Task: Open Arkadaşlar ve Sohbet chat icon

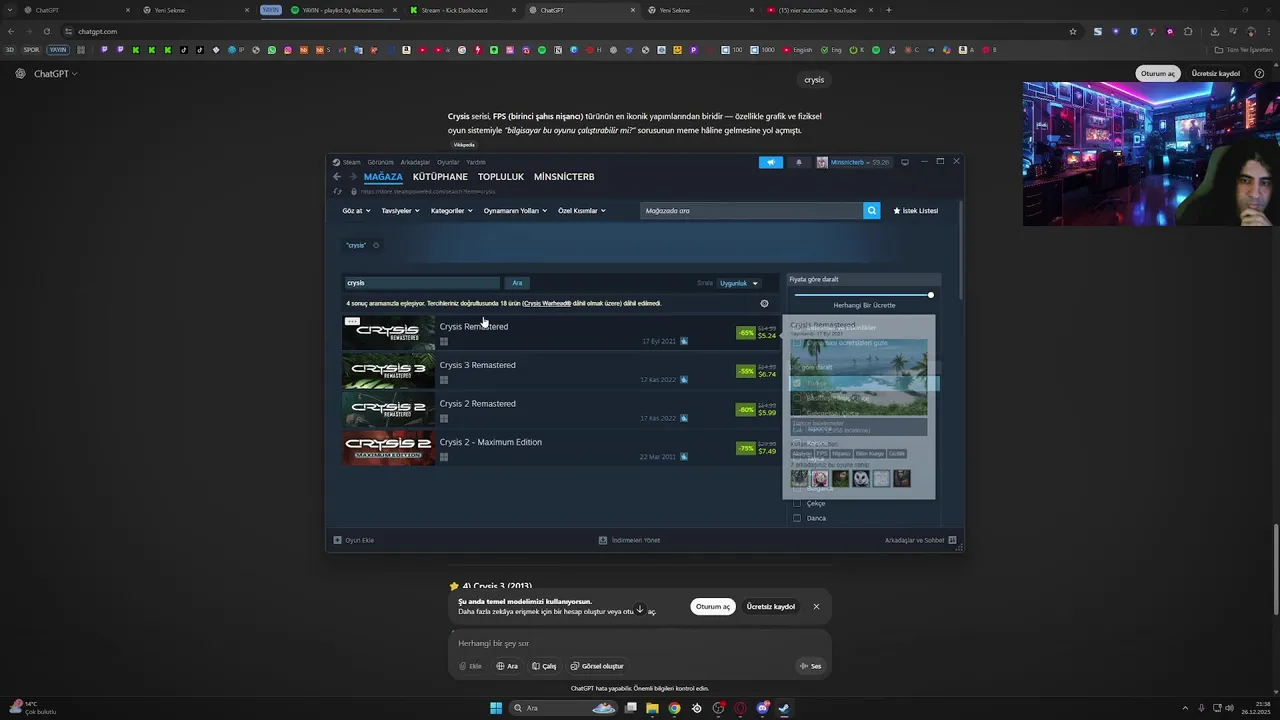Action: point(952,540)
